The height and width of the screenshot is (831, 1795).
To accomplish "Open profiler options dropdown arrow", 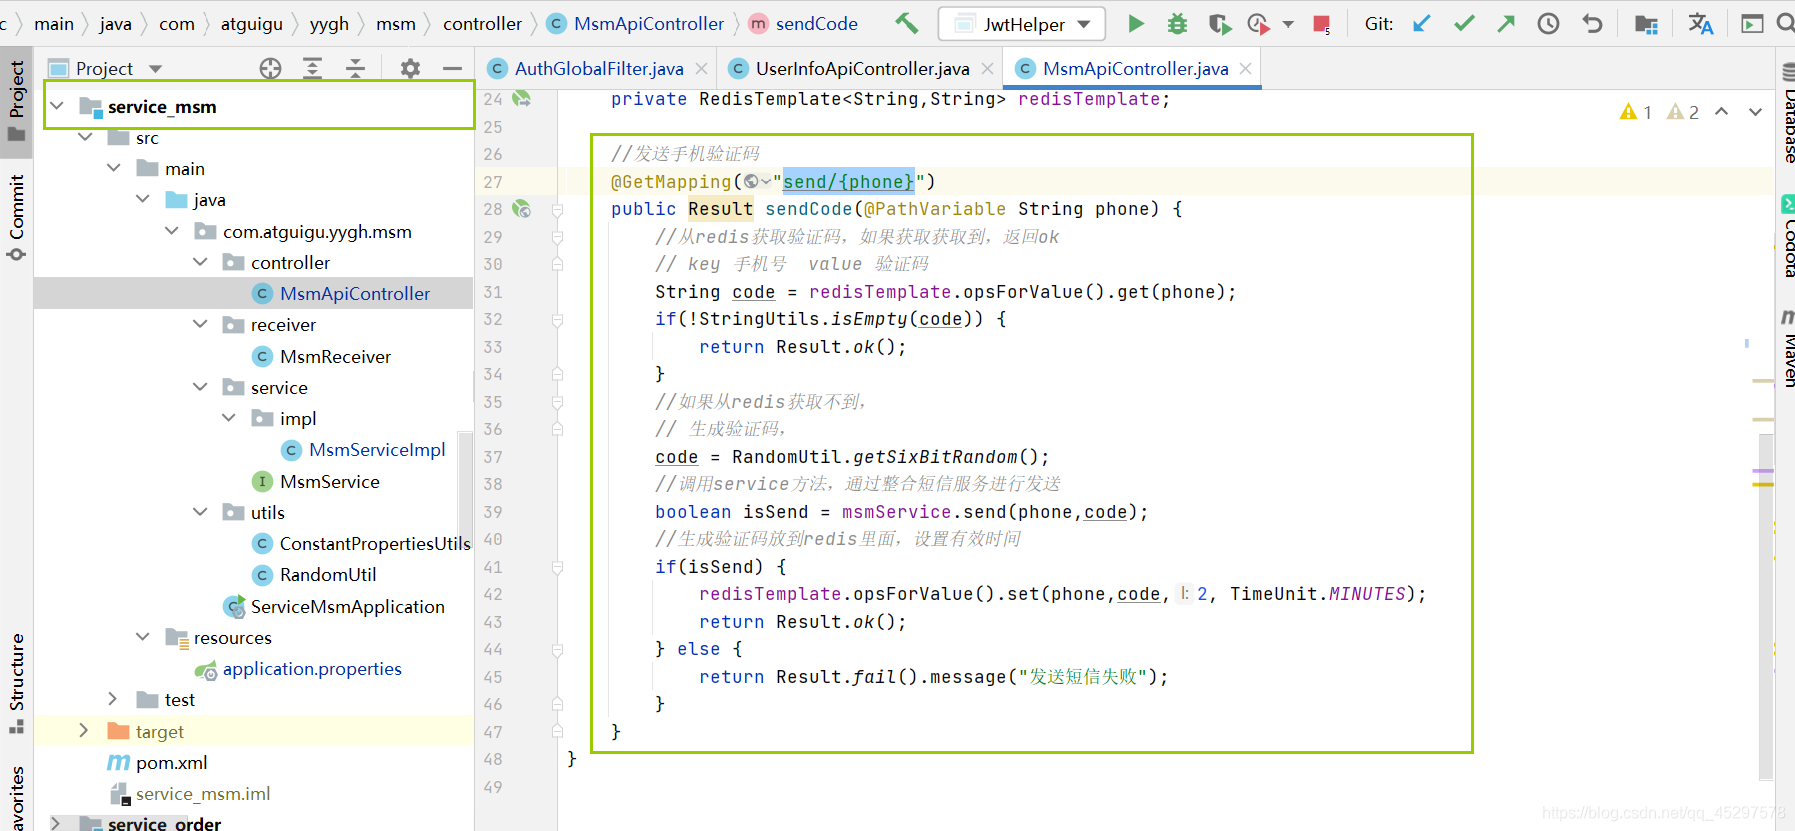I will (1288, 24).
